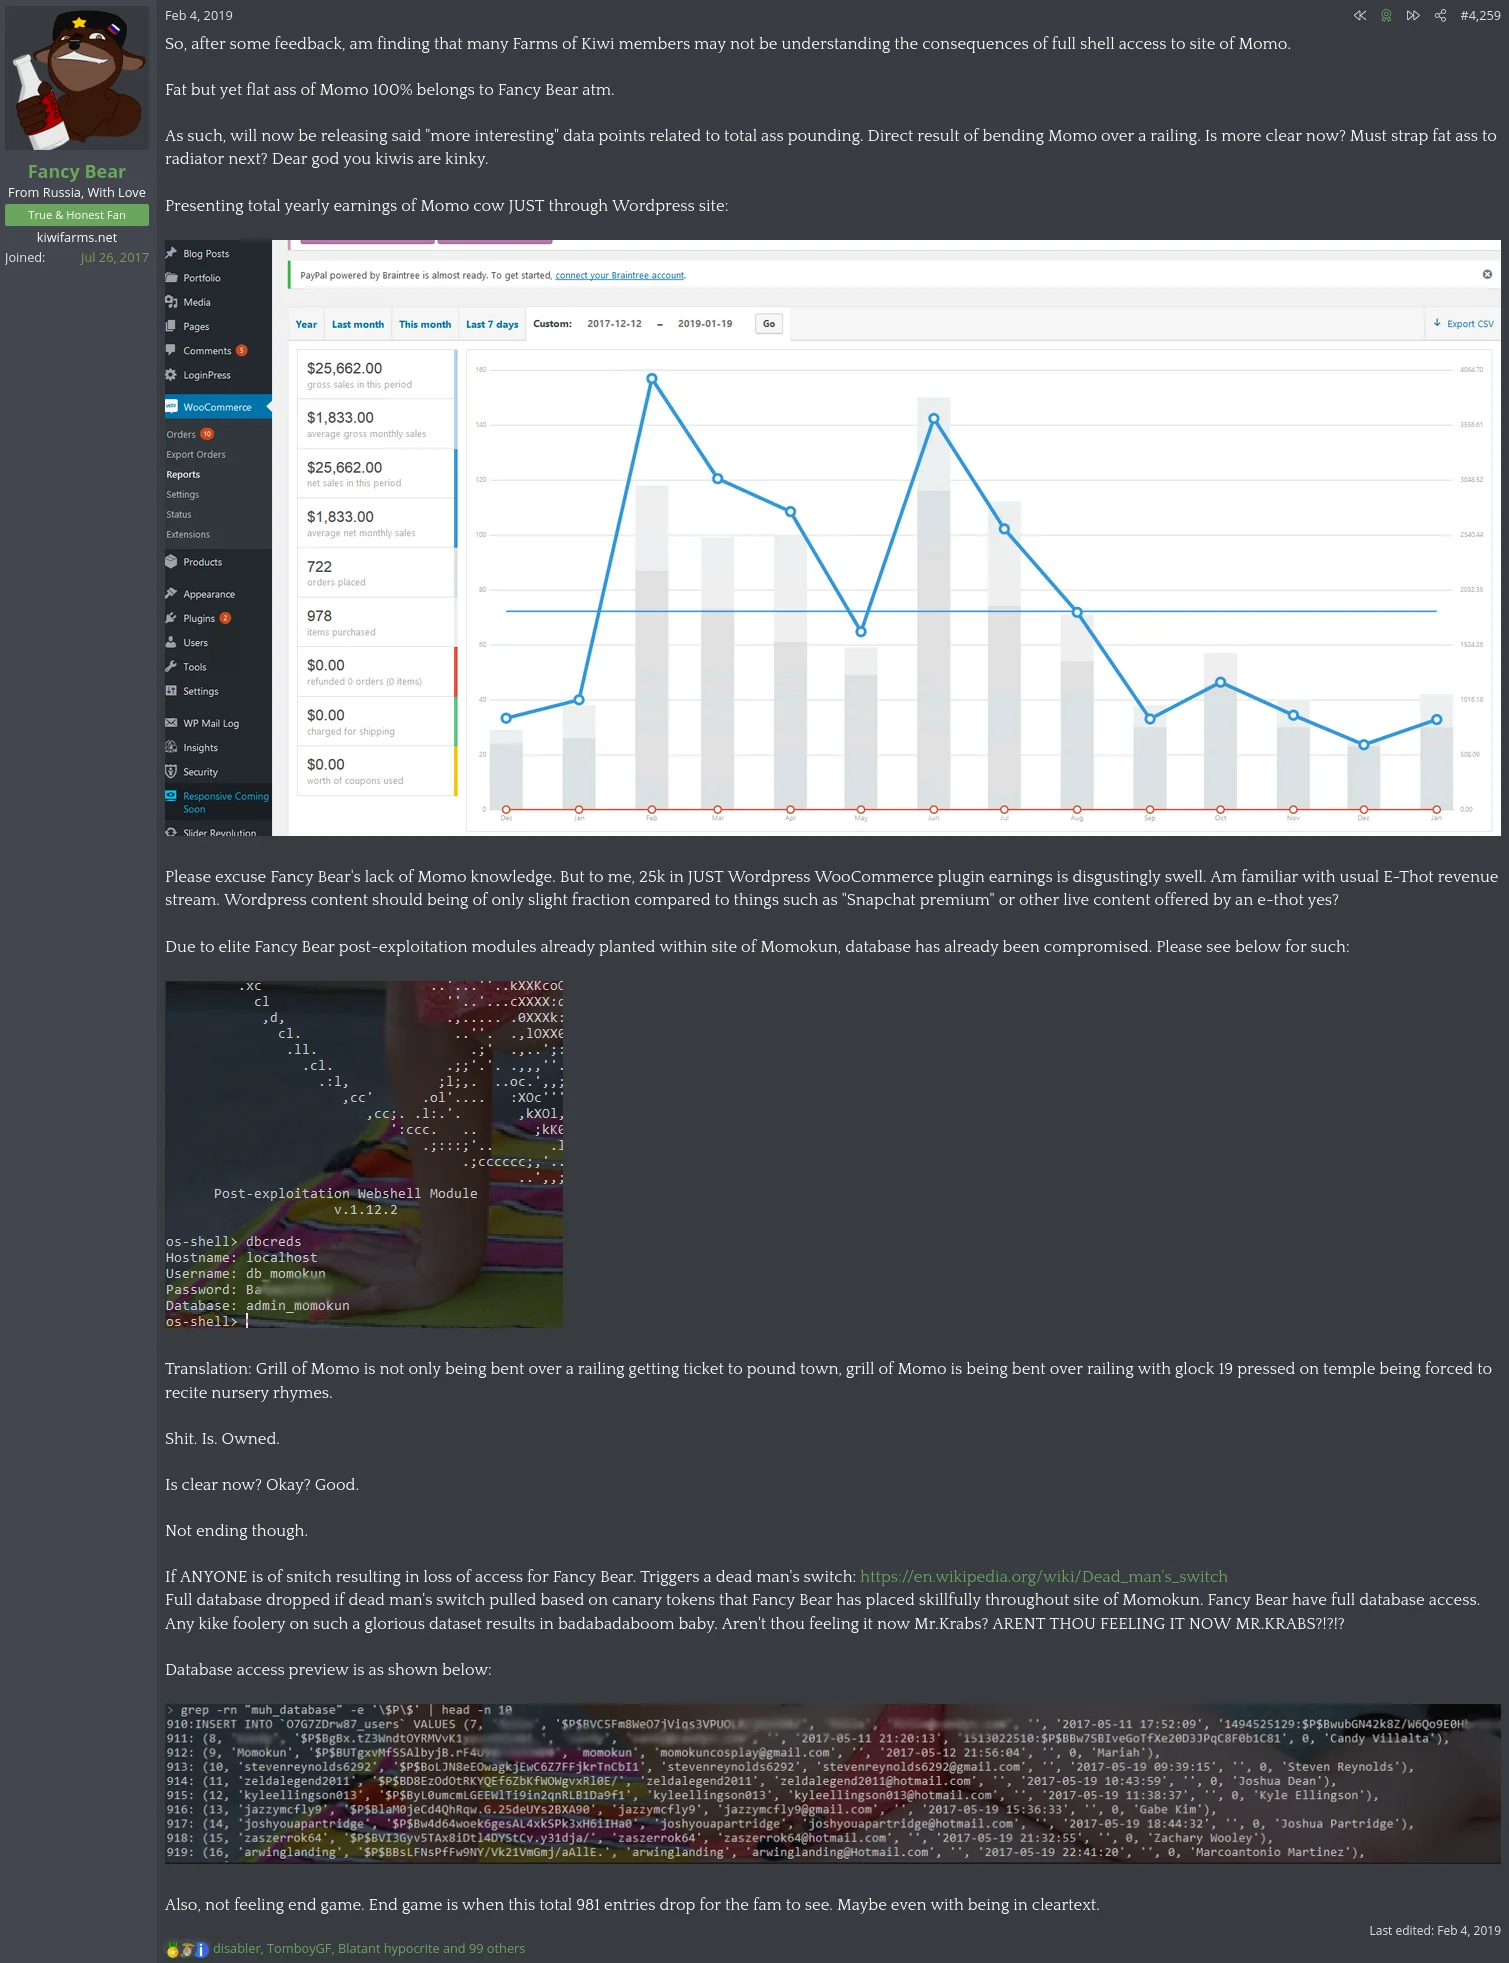This screenshot has height=1963, width=1509.
Task: Click the mushroom reaction icon
Action: coord(187,1949)
